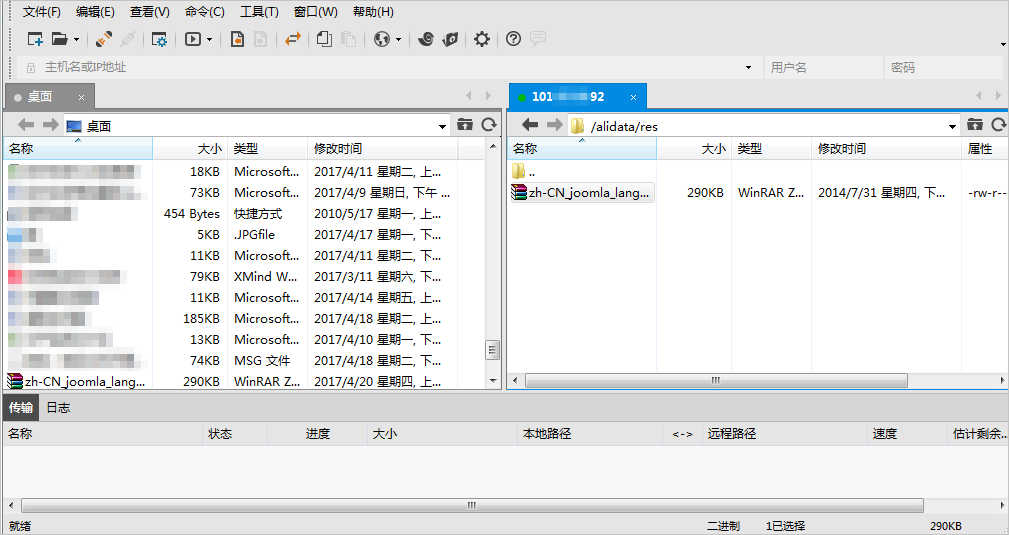The image size is (1009, 535).
Task: Click the grayed Paste icon
Action: [348, 39]
